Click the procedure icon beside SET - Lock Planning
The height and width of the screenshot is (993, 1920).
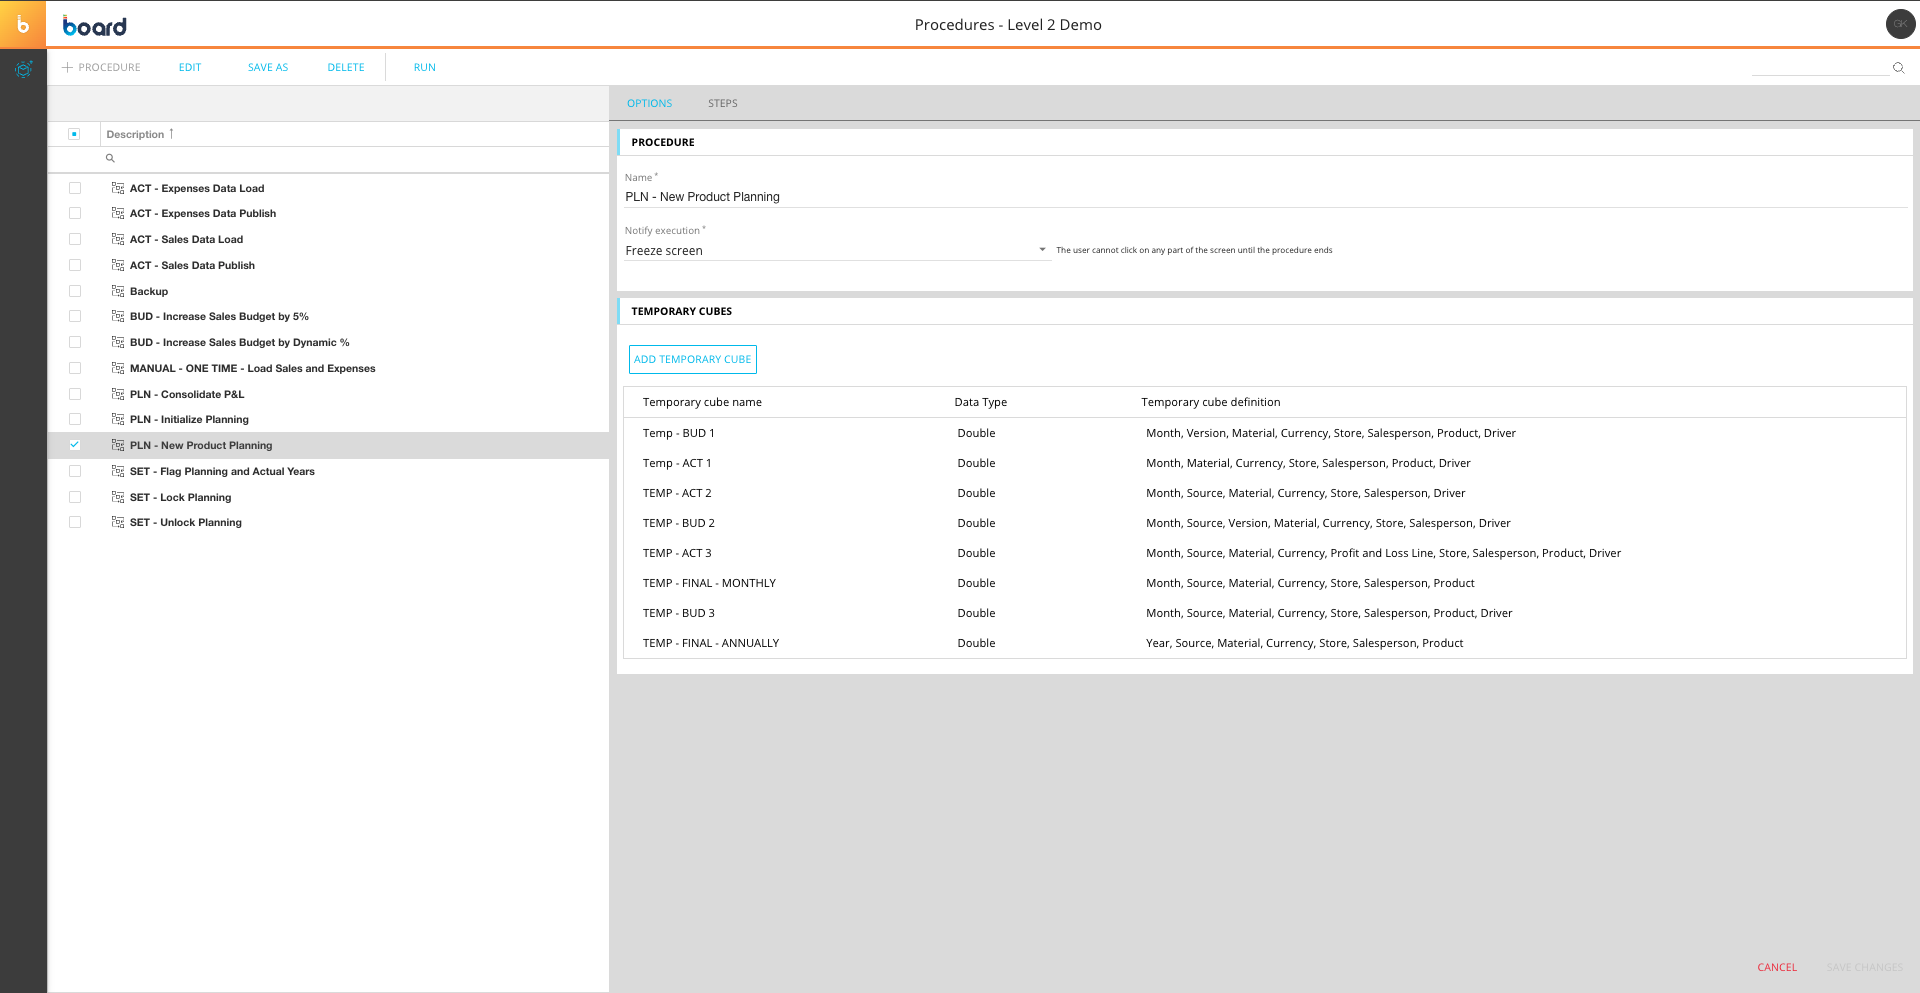[x=118, y=497]
